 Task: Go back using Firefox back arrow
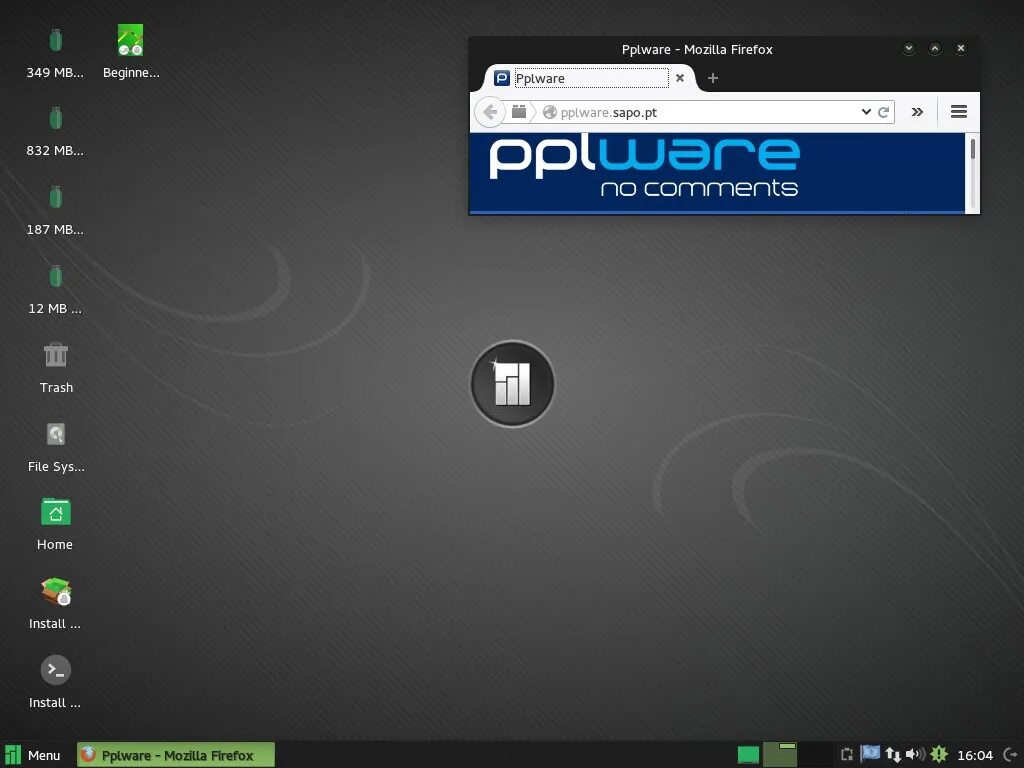click(490, 112)
